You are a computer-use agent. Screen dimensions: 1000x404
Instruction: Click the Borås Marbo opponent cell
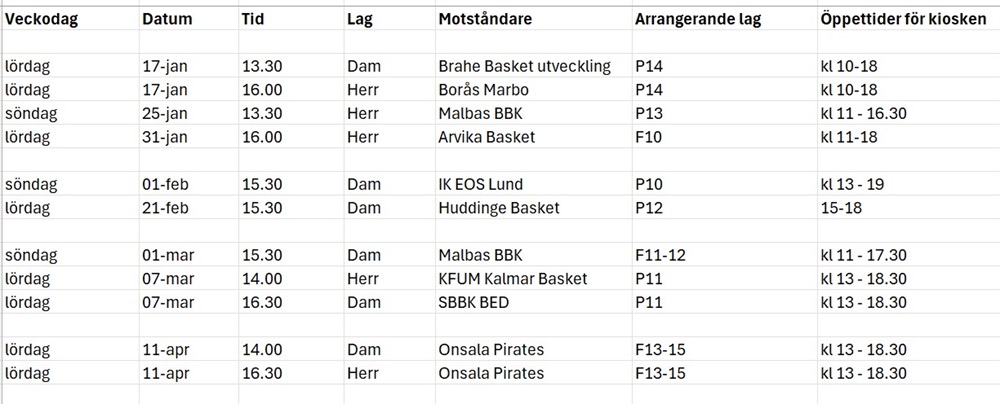[487, 90]
